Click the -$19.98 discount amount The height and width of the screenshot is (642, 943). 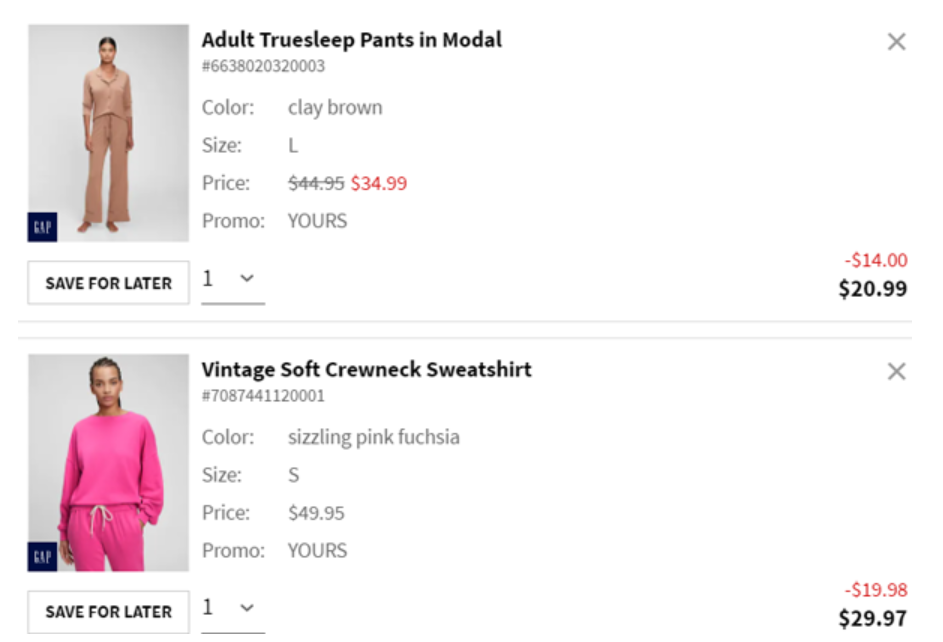point(876,590)
